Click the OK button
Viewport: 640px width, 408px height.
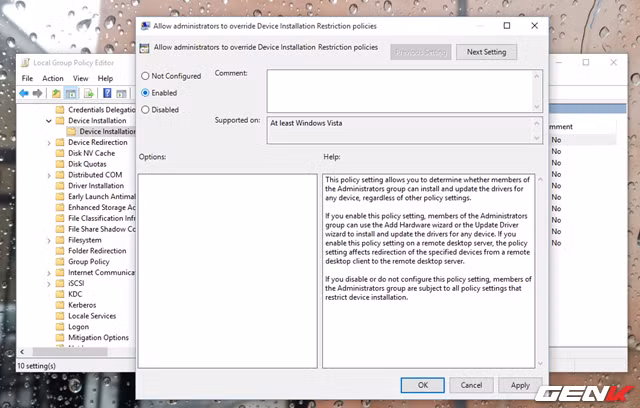[x=422, y=385]
